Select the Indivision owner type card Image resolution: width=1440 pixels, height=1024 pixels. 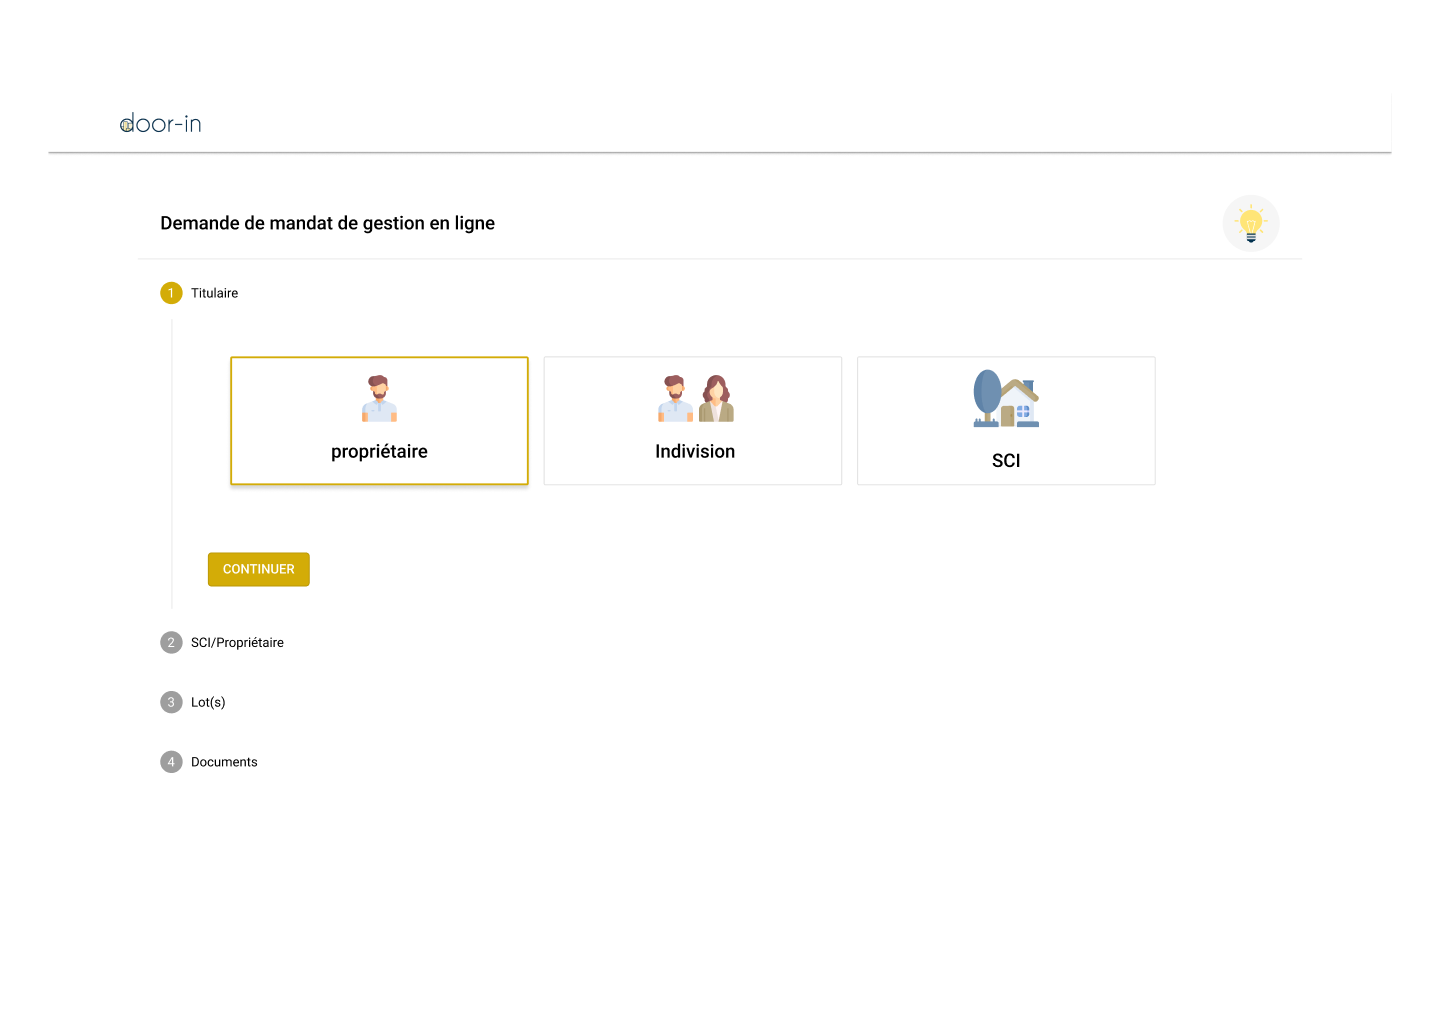[694, 420]
